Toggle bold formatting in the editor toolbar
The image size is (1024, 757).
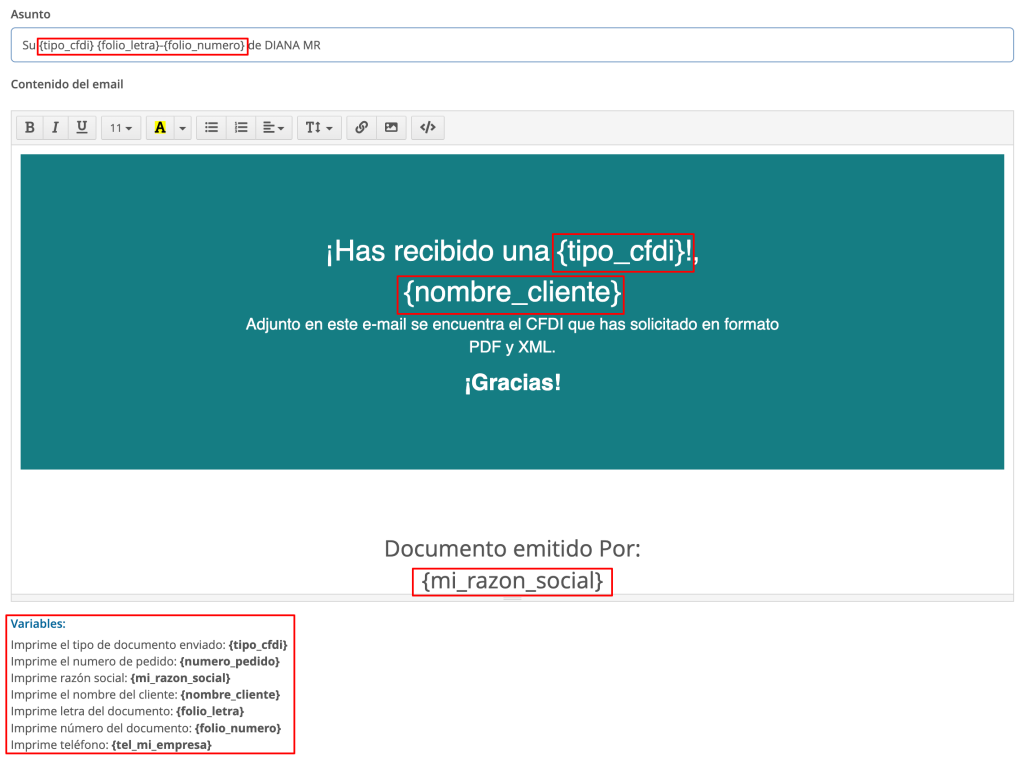tap(30, 128)
